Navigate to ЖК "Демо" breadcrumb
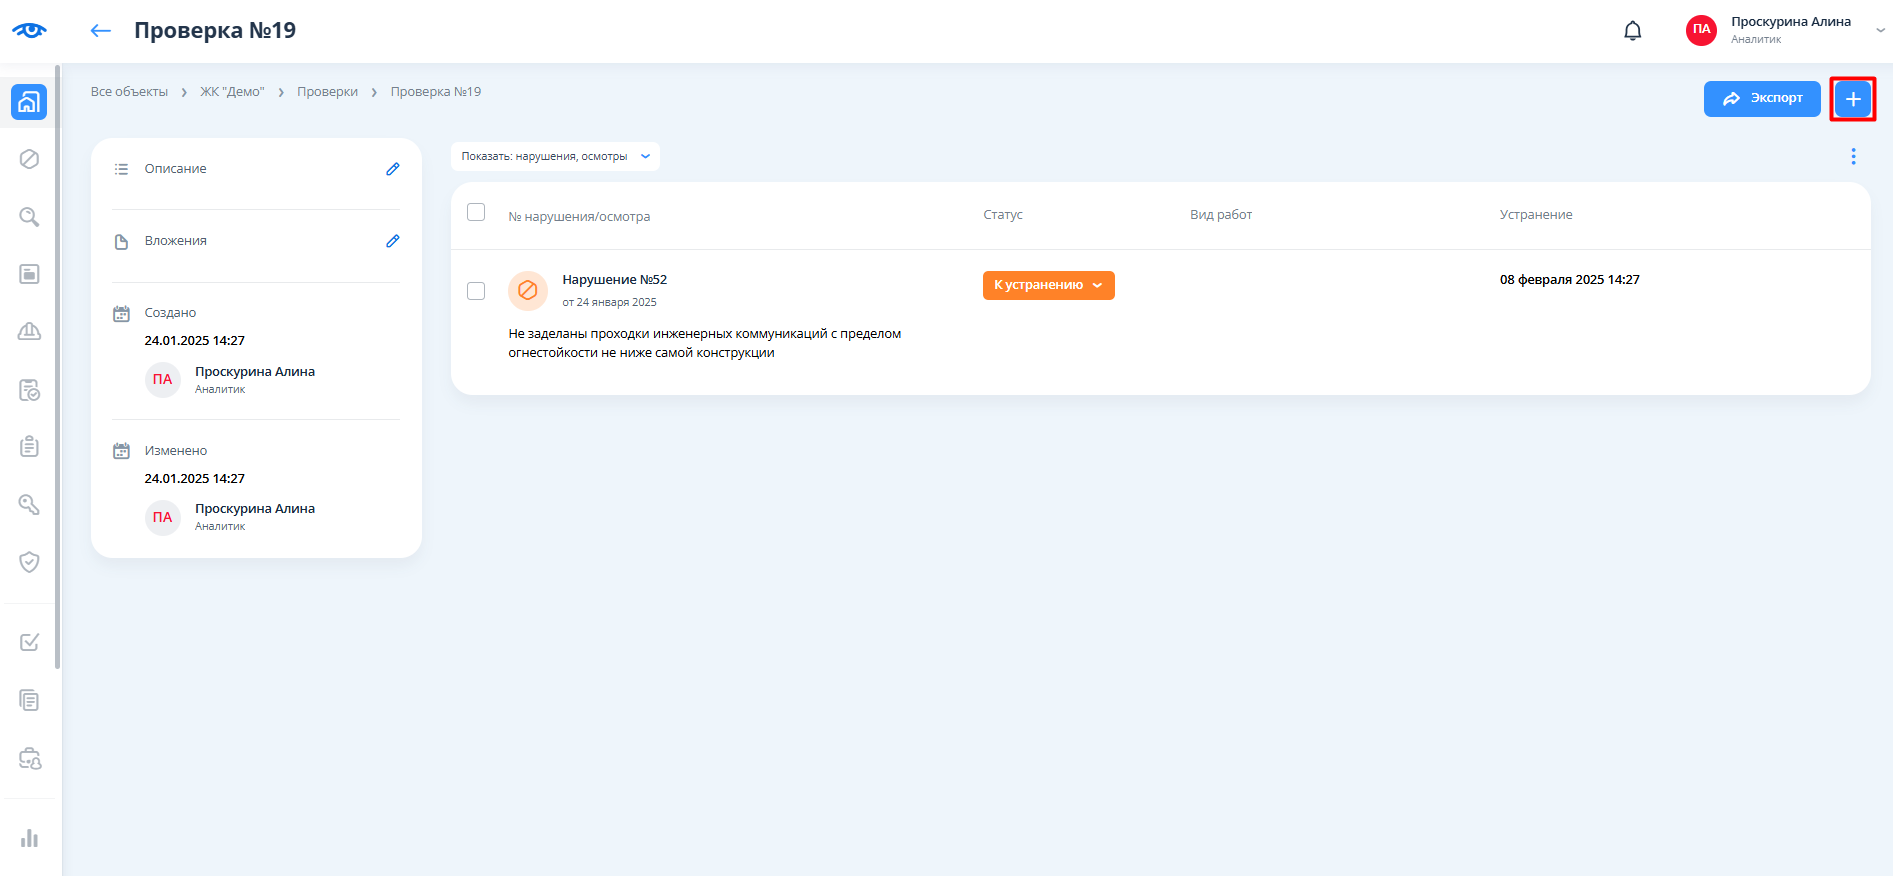Viewport: 1893px width, 876px height. pyautogui.click(x=232, y=92)
